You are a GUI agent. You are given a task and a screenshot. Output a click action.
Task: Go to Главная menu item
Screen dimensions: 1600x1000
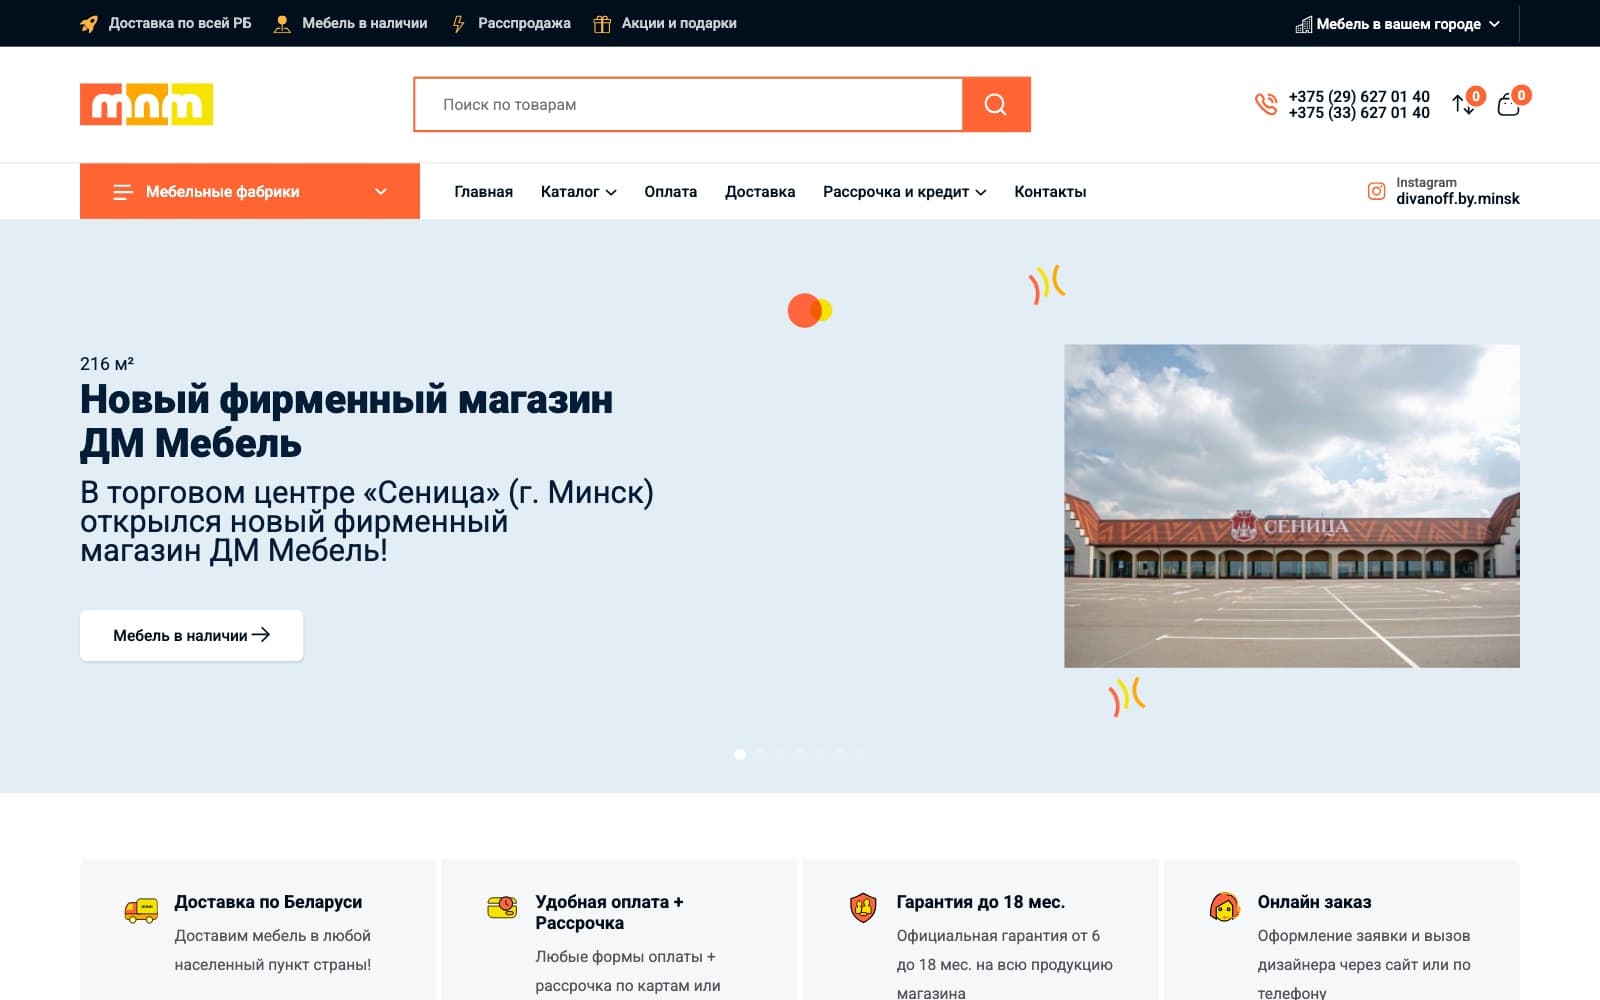(x=484, y=192)
